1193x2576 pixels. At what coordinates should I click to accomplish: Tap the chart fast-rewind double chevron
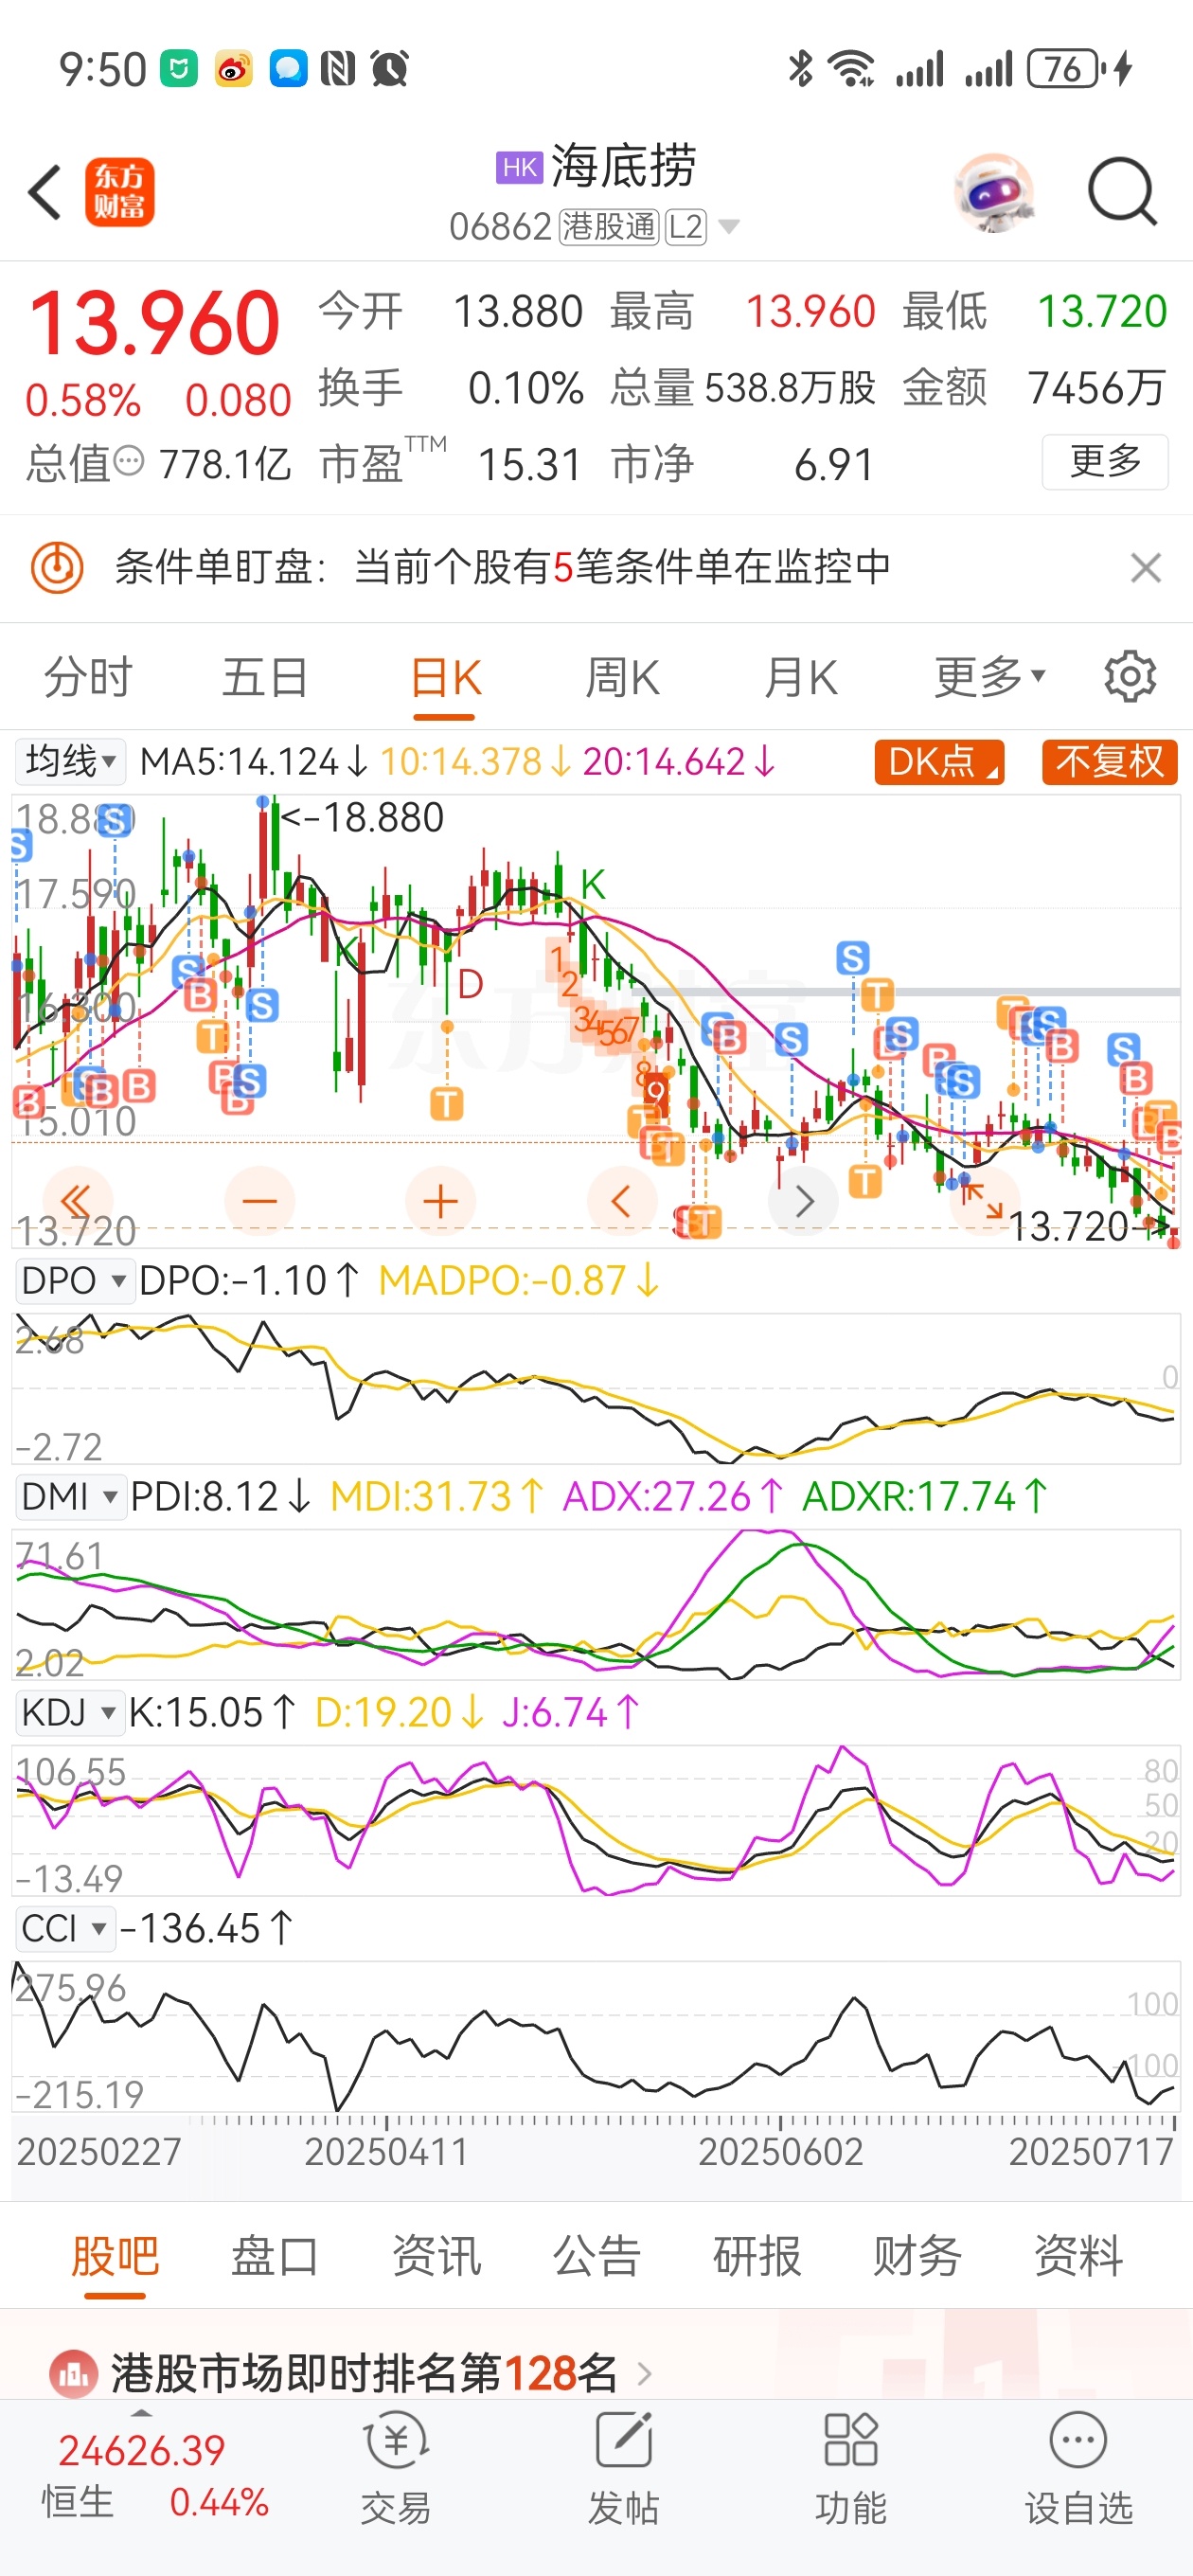(77, 1201)
